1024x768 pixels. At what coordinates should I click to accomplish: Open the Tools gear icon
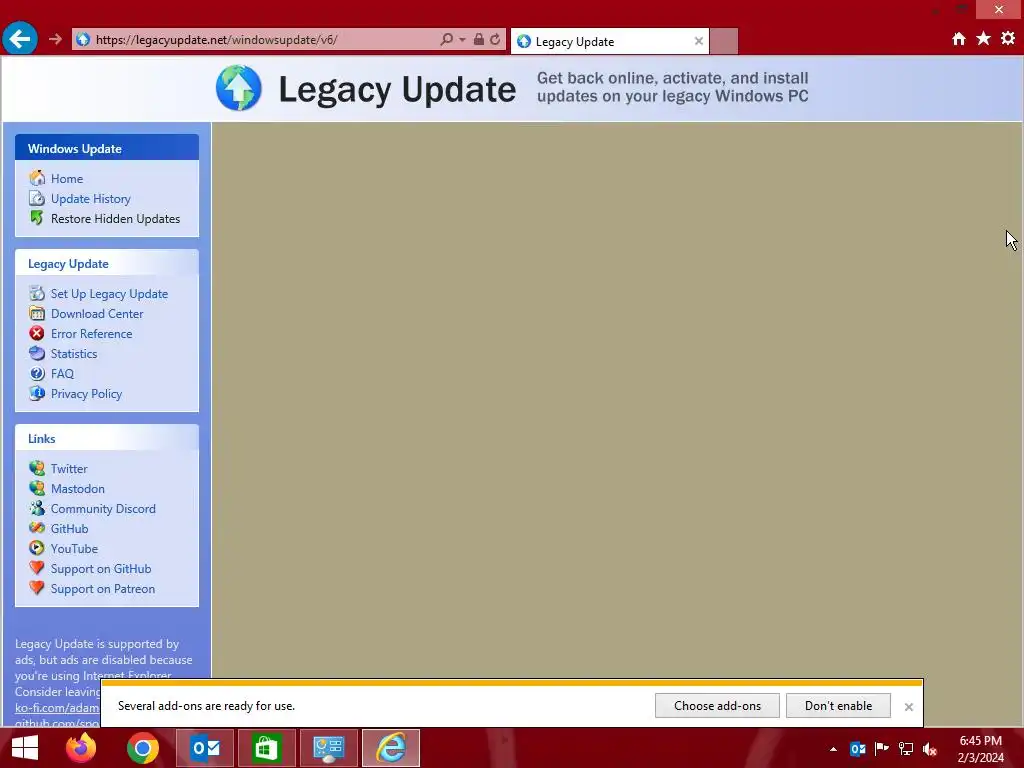tap(1008, 39)
